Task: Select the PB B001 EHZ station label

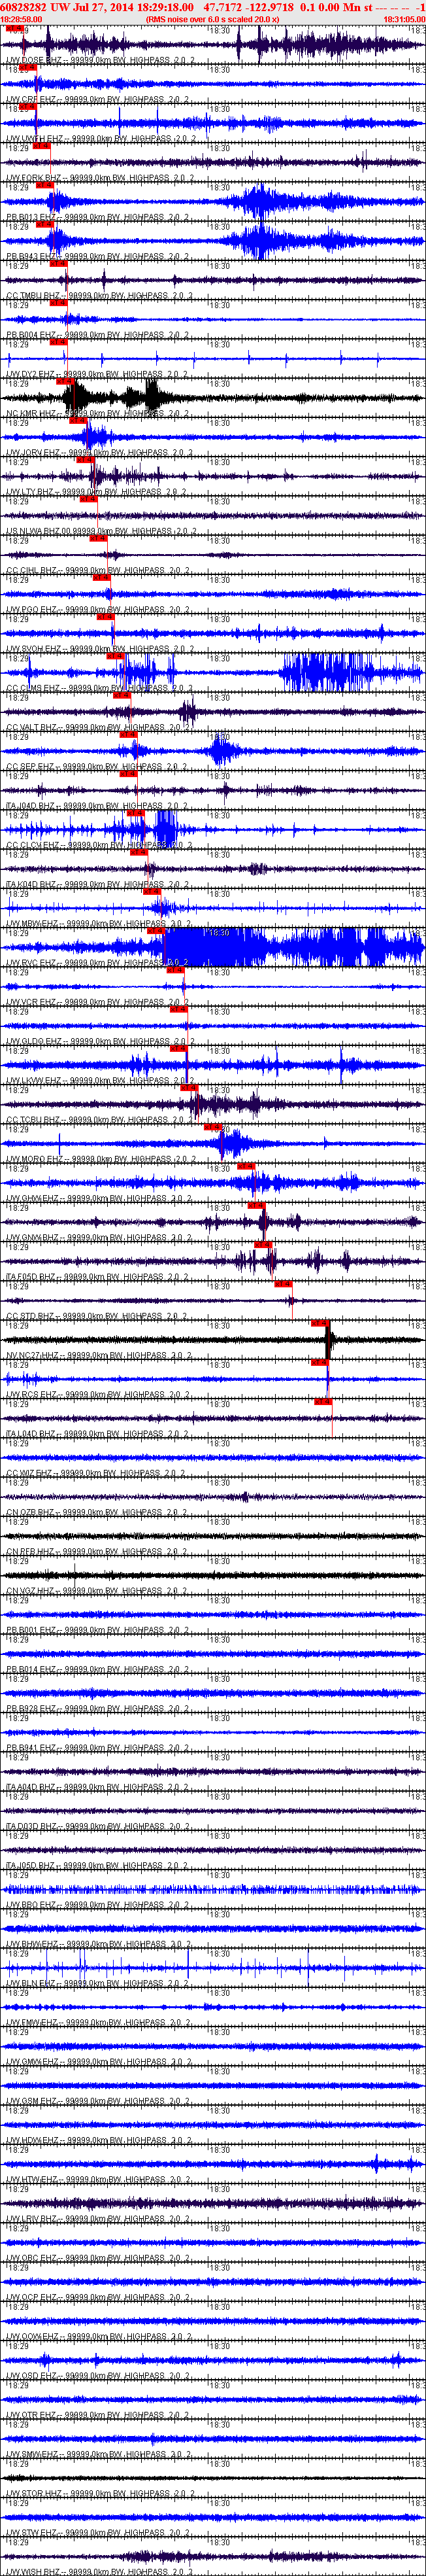Action: pos(100,1629)
